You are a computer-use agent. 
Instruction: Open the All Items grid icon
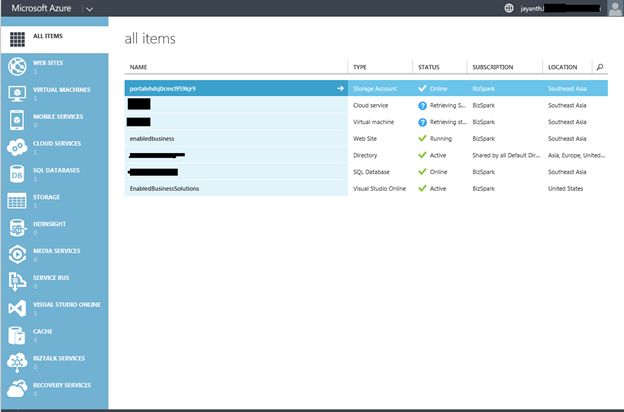pyautogui.click(x=17, y=39)
